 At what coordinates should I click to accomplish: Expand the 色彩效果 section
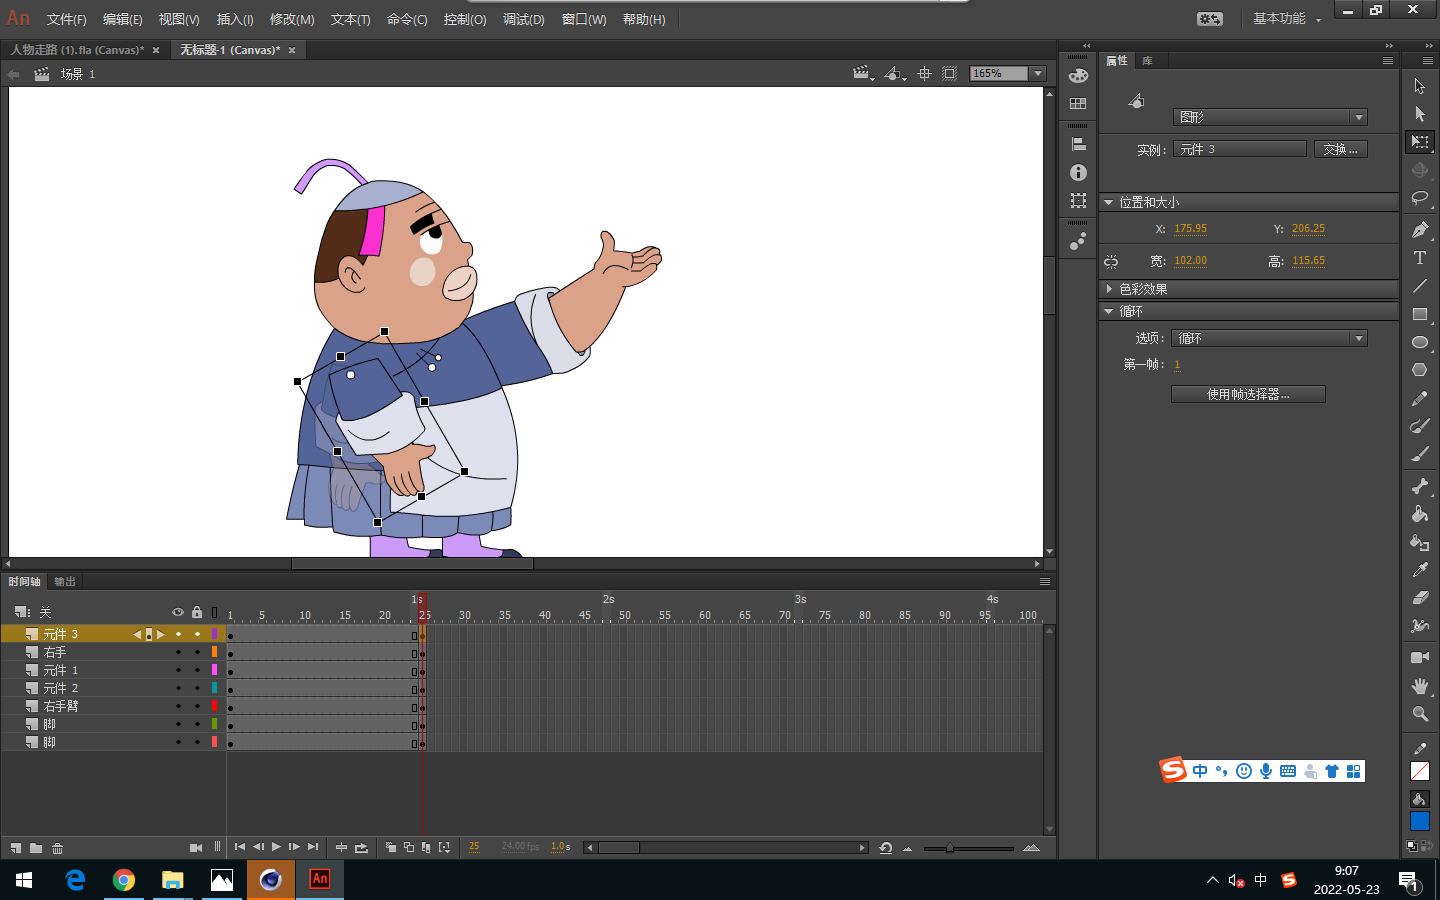pyautogui.click(x=1109, y=289)
